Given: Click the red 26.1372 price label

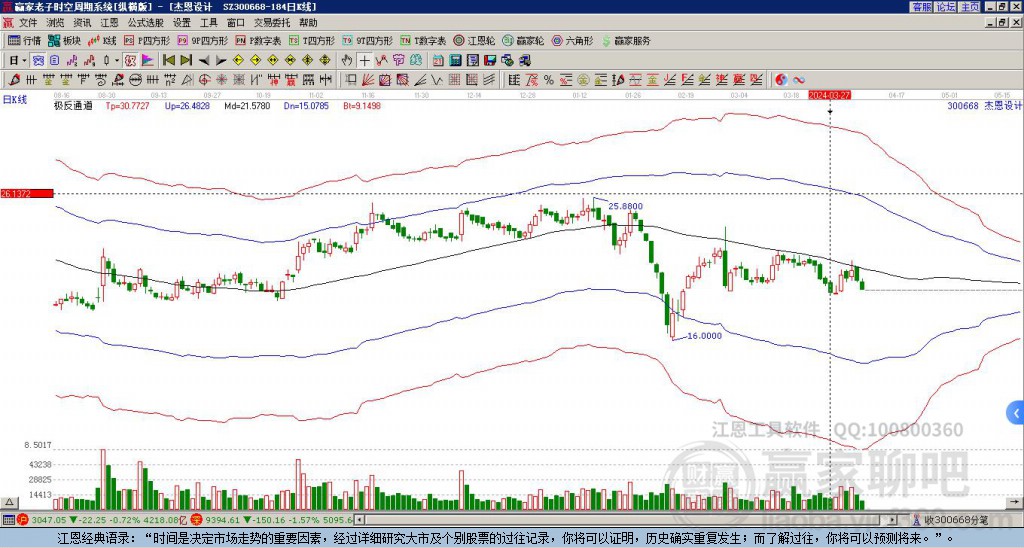Looking at the screenshot, I should (27, 193).
